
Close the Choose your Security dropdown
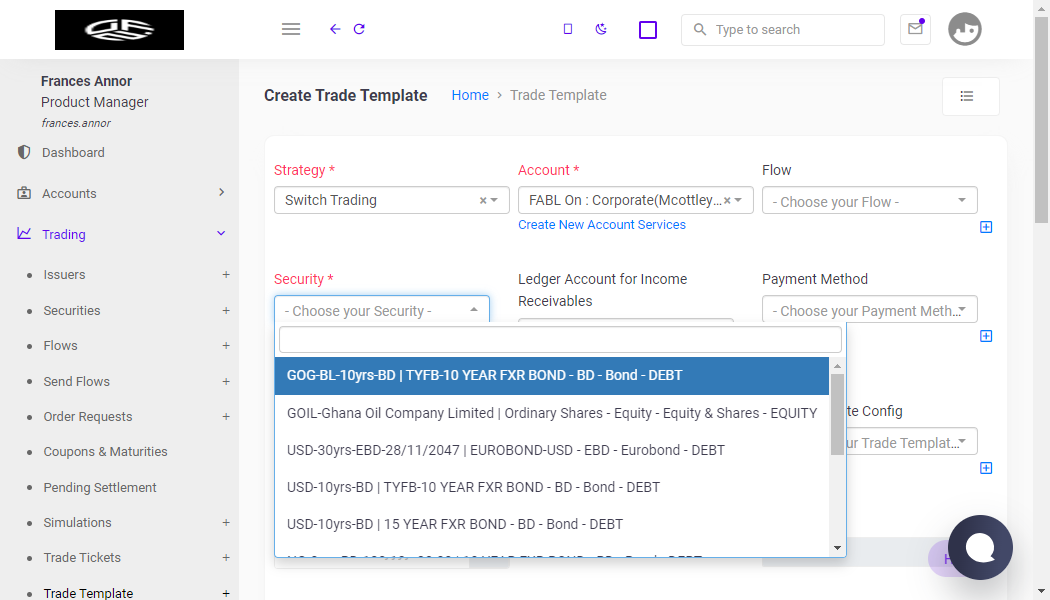click(382, 310)
